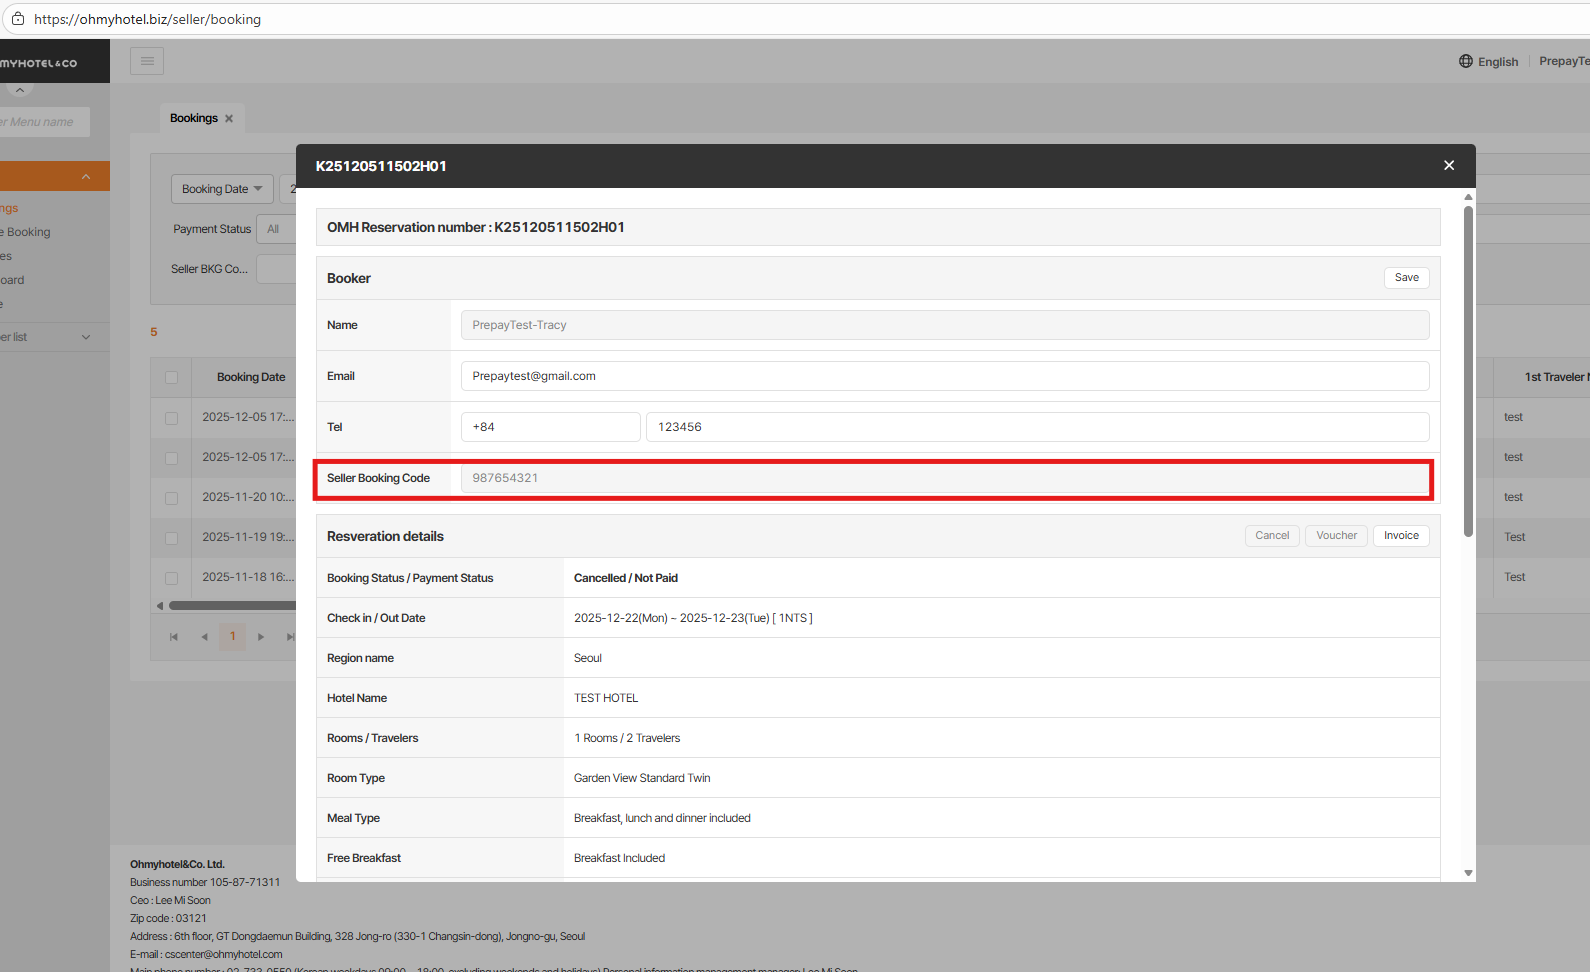This screenshot has width=1590, height=972.
Task: Click the Seller Booking Code field
Action: click(x=945, y=478)
